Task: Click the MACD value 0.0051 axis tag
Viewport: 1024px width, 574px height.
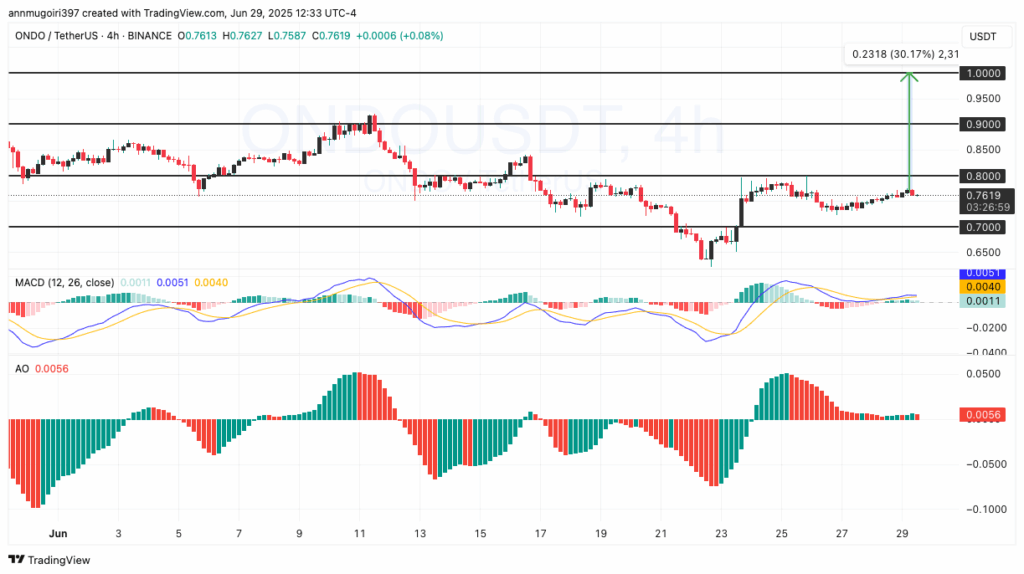Action: pos(982,274)
